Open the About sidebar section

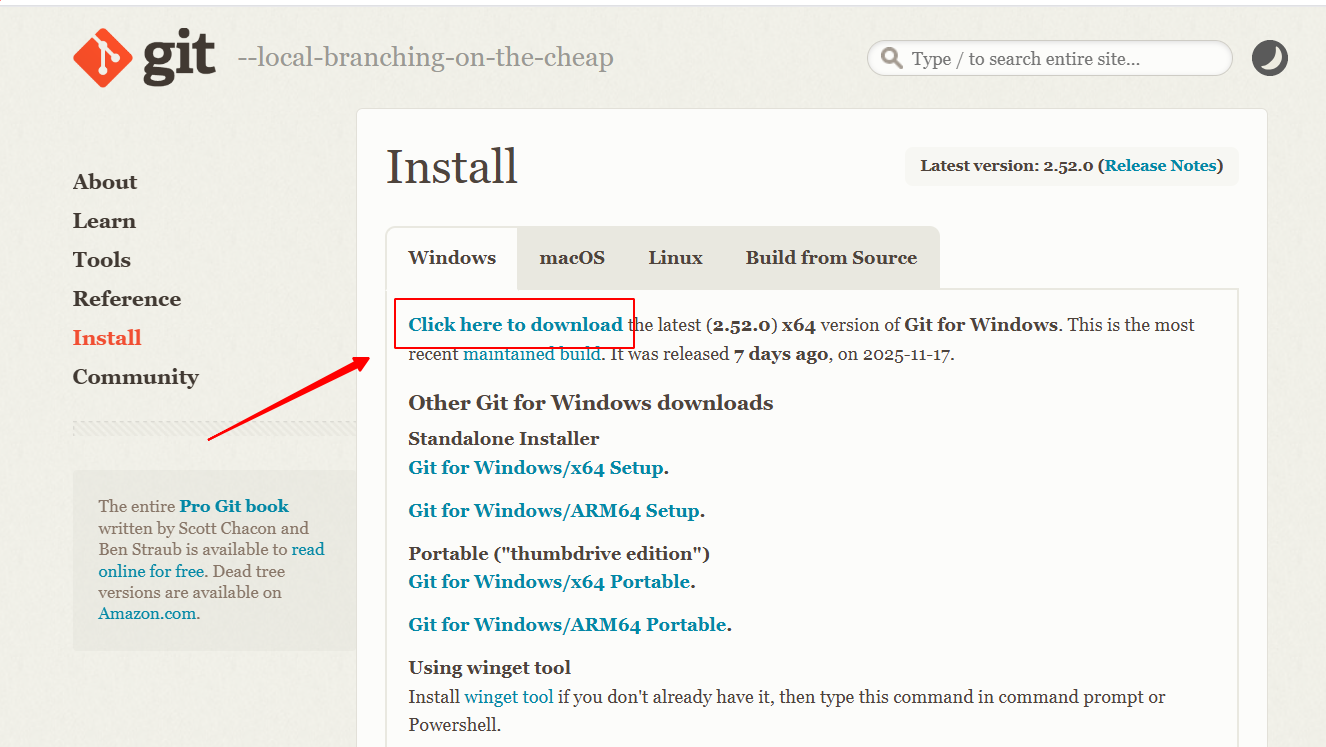coord(105,182)
